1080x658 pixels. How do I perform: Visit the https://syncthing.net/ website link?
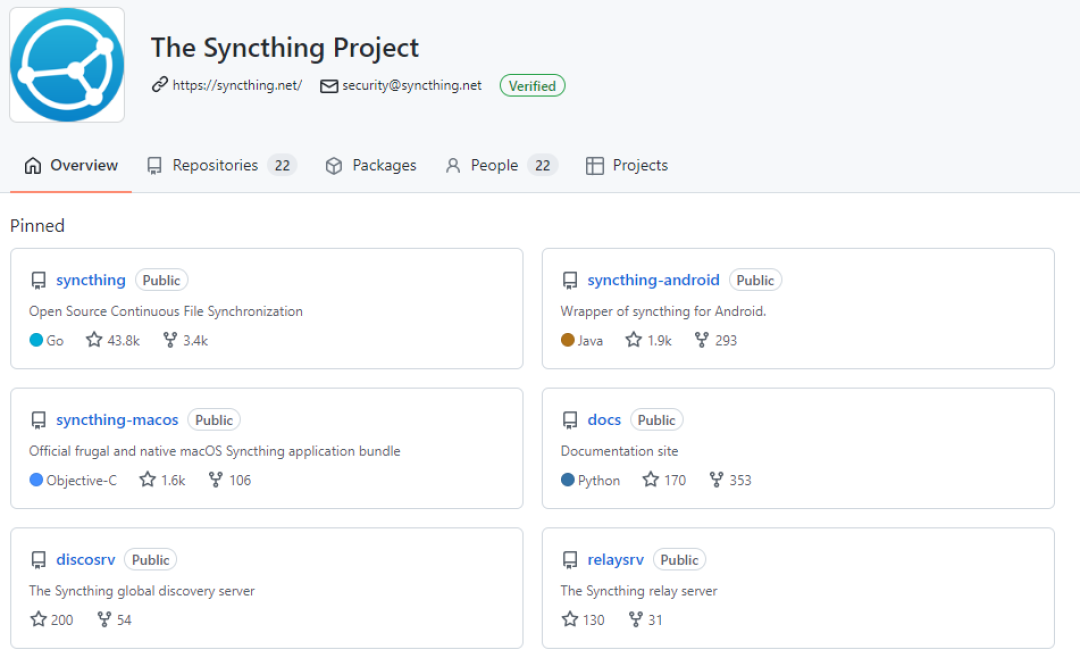coord(237,85)
